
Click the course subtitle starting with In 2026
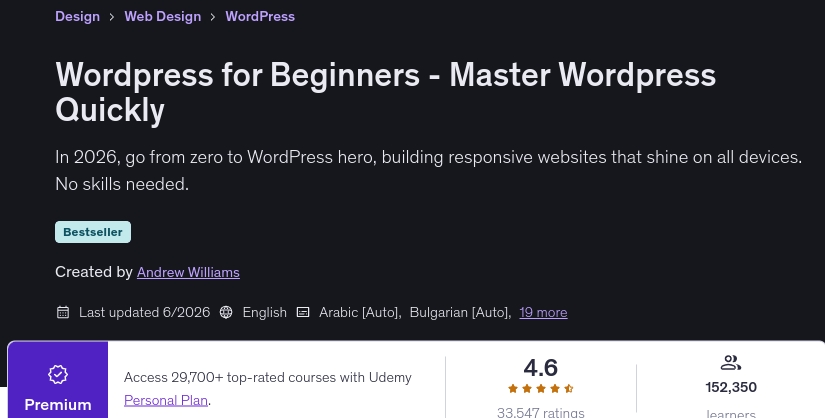428,171
